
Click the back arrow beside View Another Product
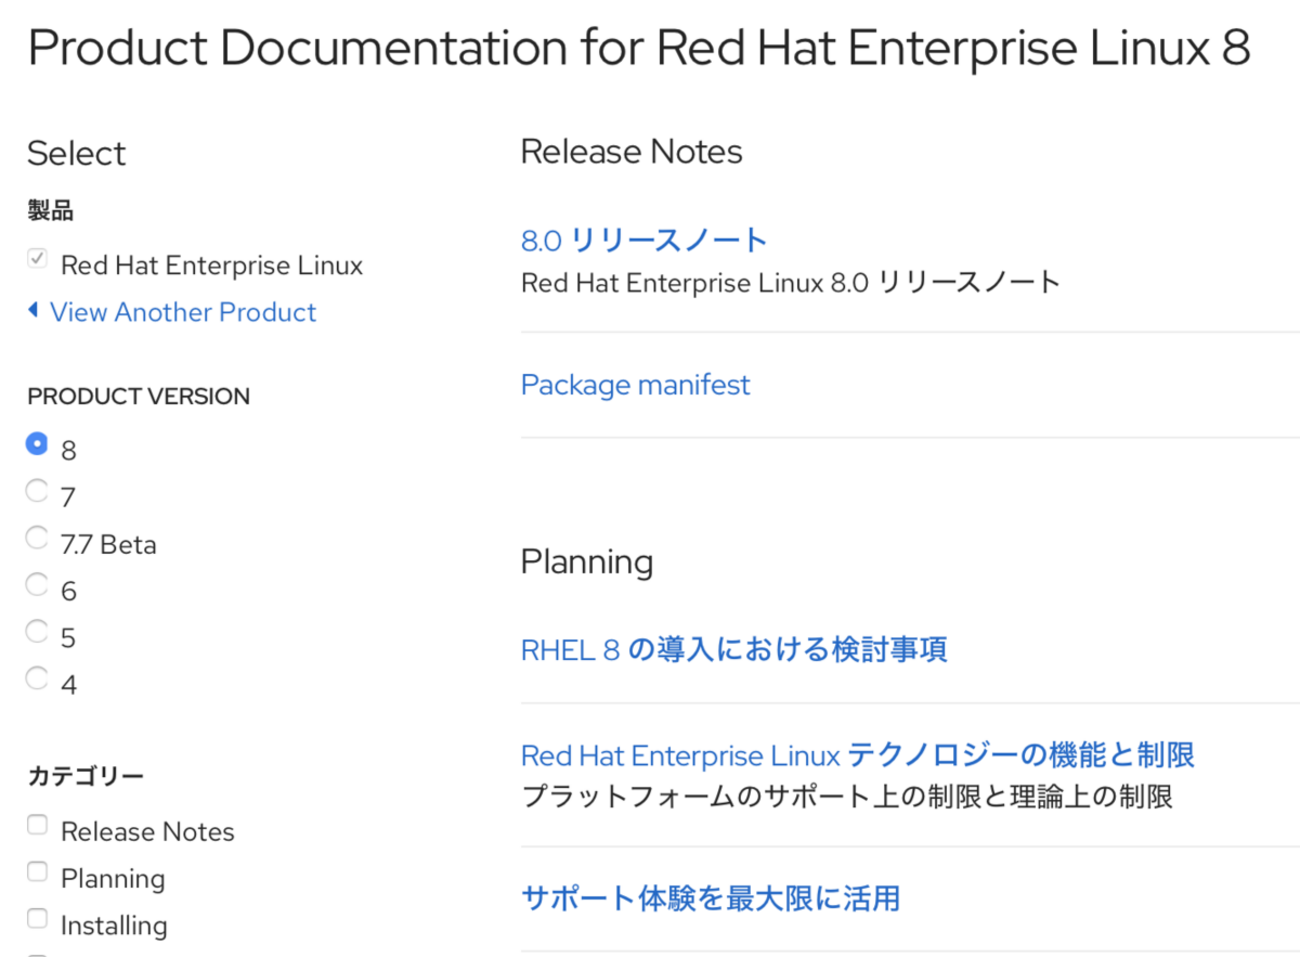(x=33, y=311)
